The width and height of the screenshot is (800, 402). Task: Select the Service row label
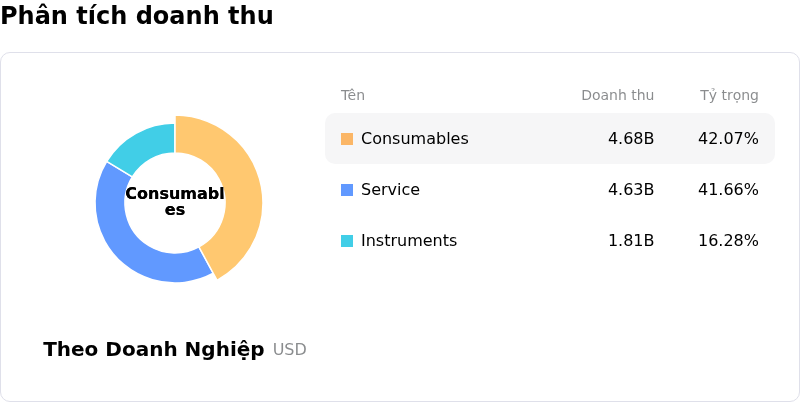390,190
